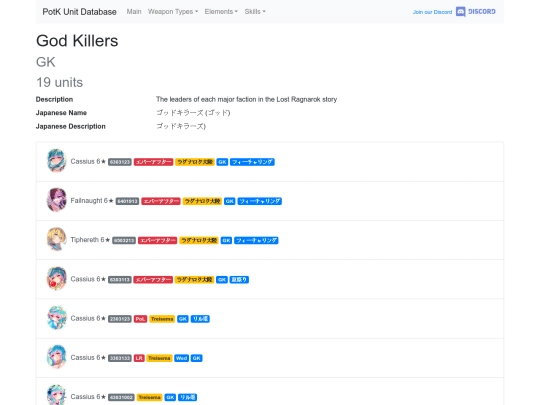This screenshot has width=540, height=405.
Task: Open PotK Unit Database home link
Action: [x=80, y=12]
